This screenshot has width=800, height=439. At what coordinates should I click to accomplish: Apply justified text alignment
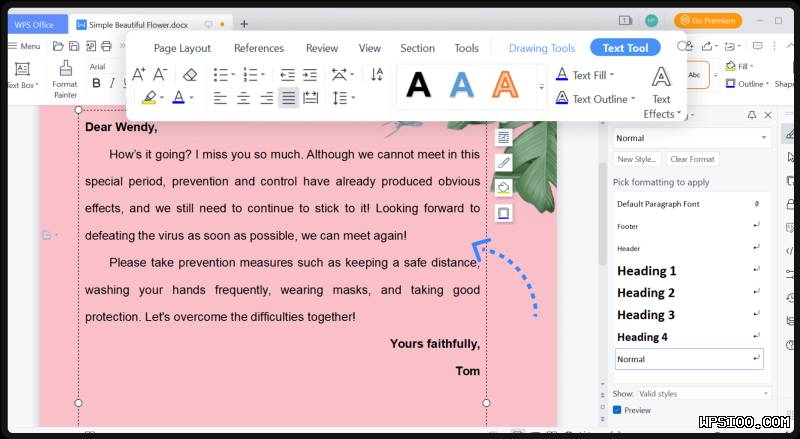coord(288,98)
